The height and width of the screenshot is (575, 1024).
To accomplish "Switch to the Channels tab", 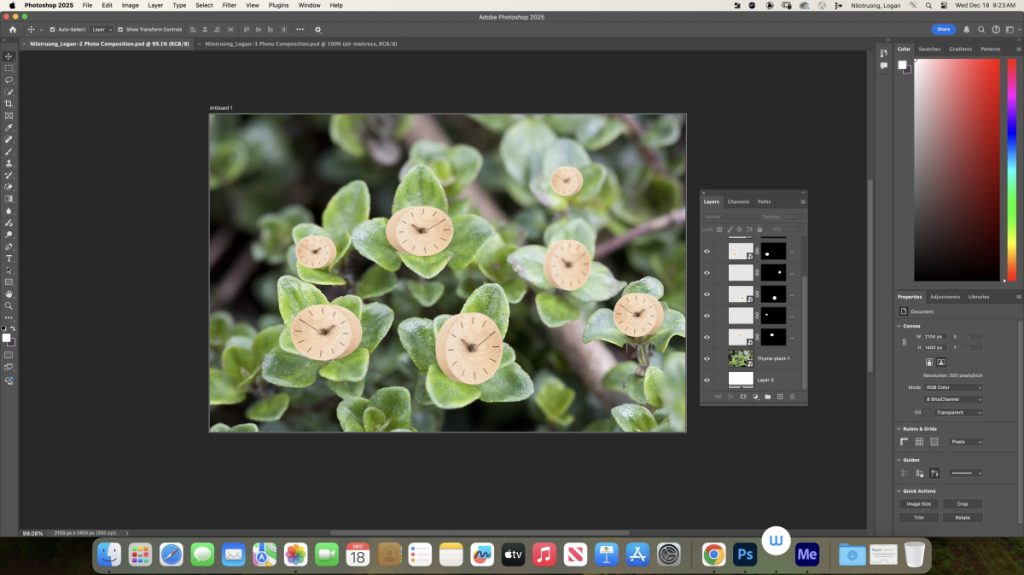I will click(x=738, y=202).
